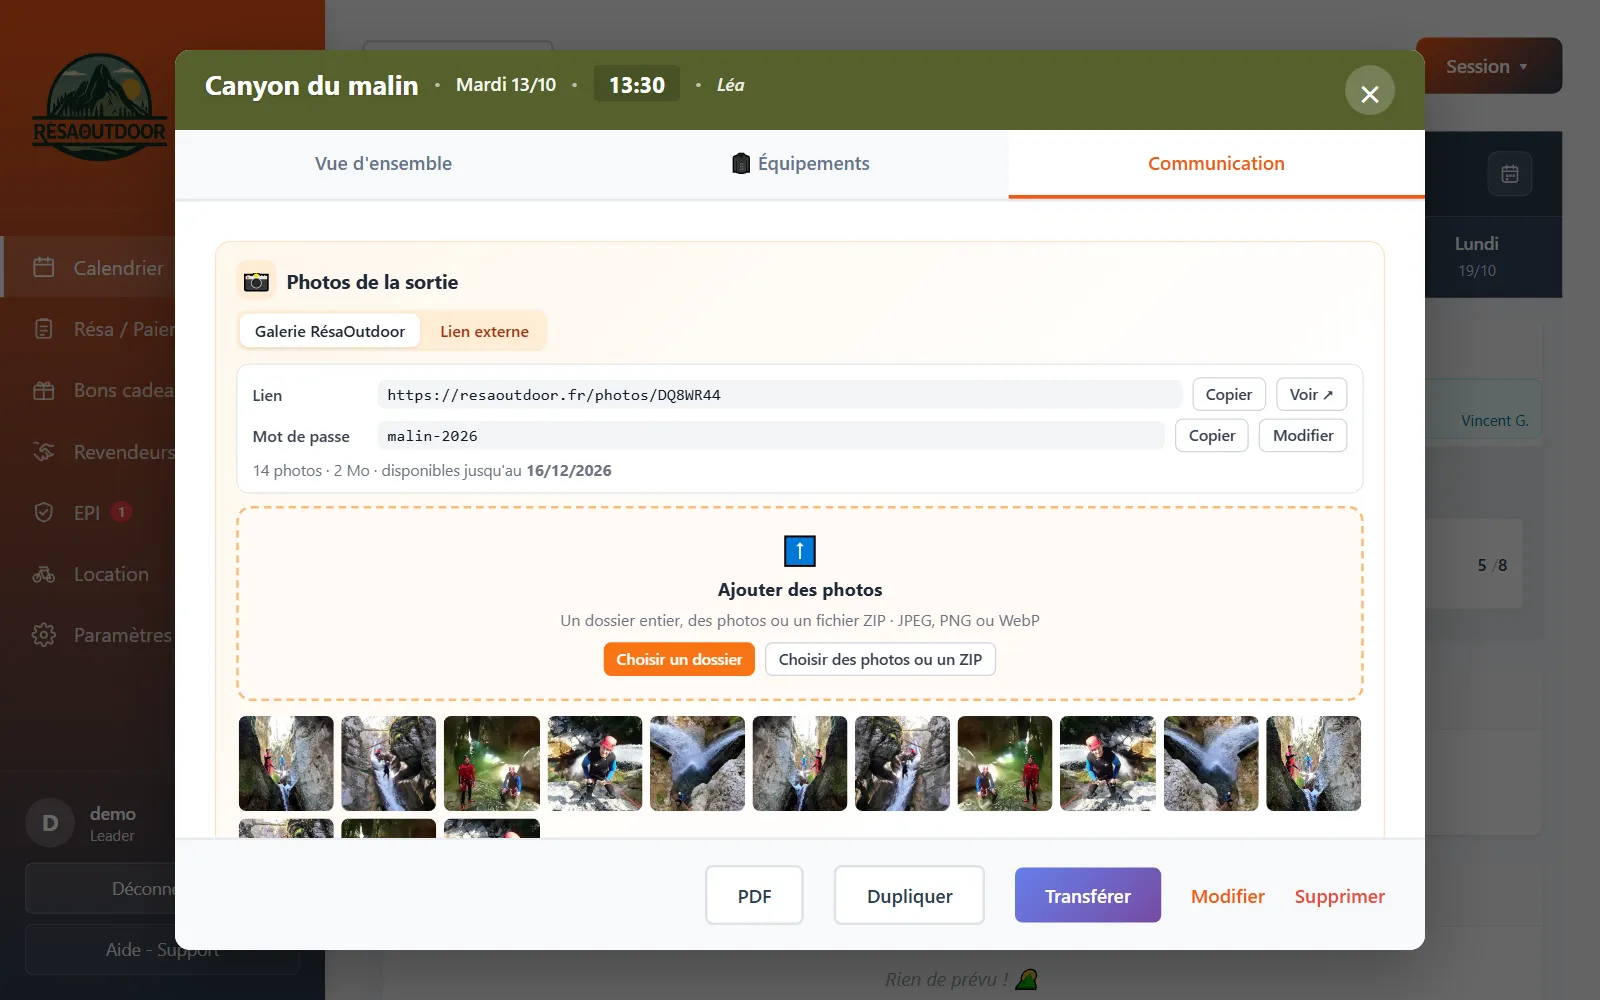Export the session as PDF
The width and height of the screenshot is (1600, 1000).
[x=754, y=896]
